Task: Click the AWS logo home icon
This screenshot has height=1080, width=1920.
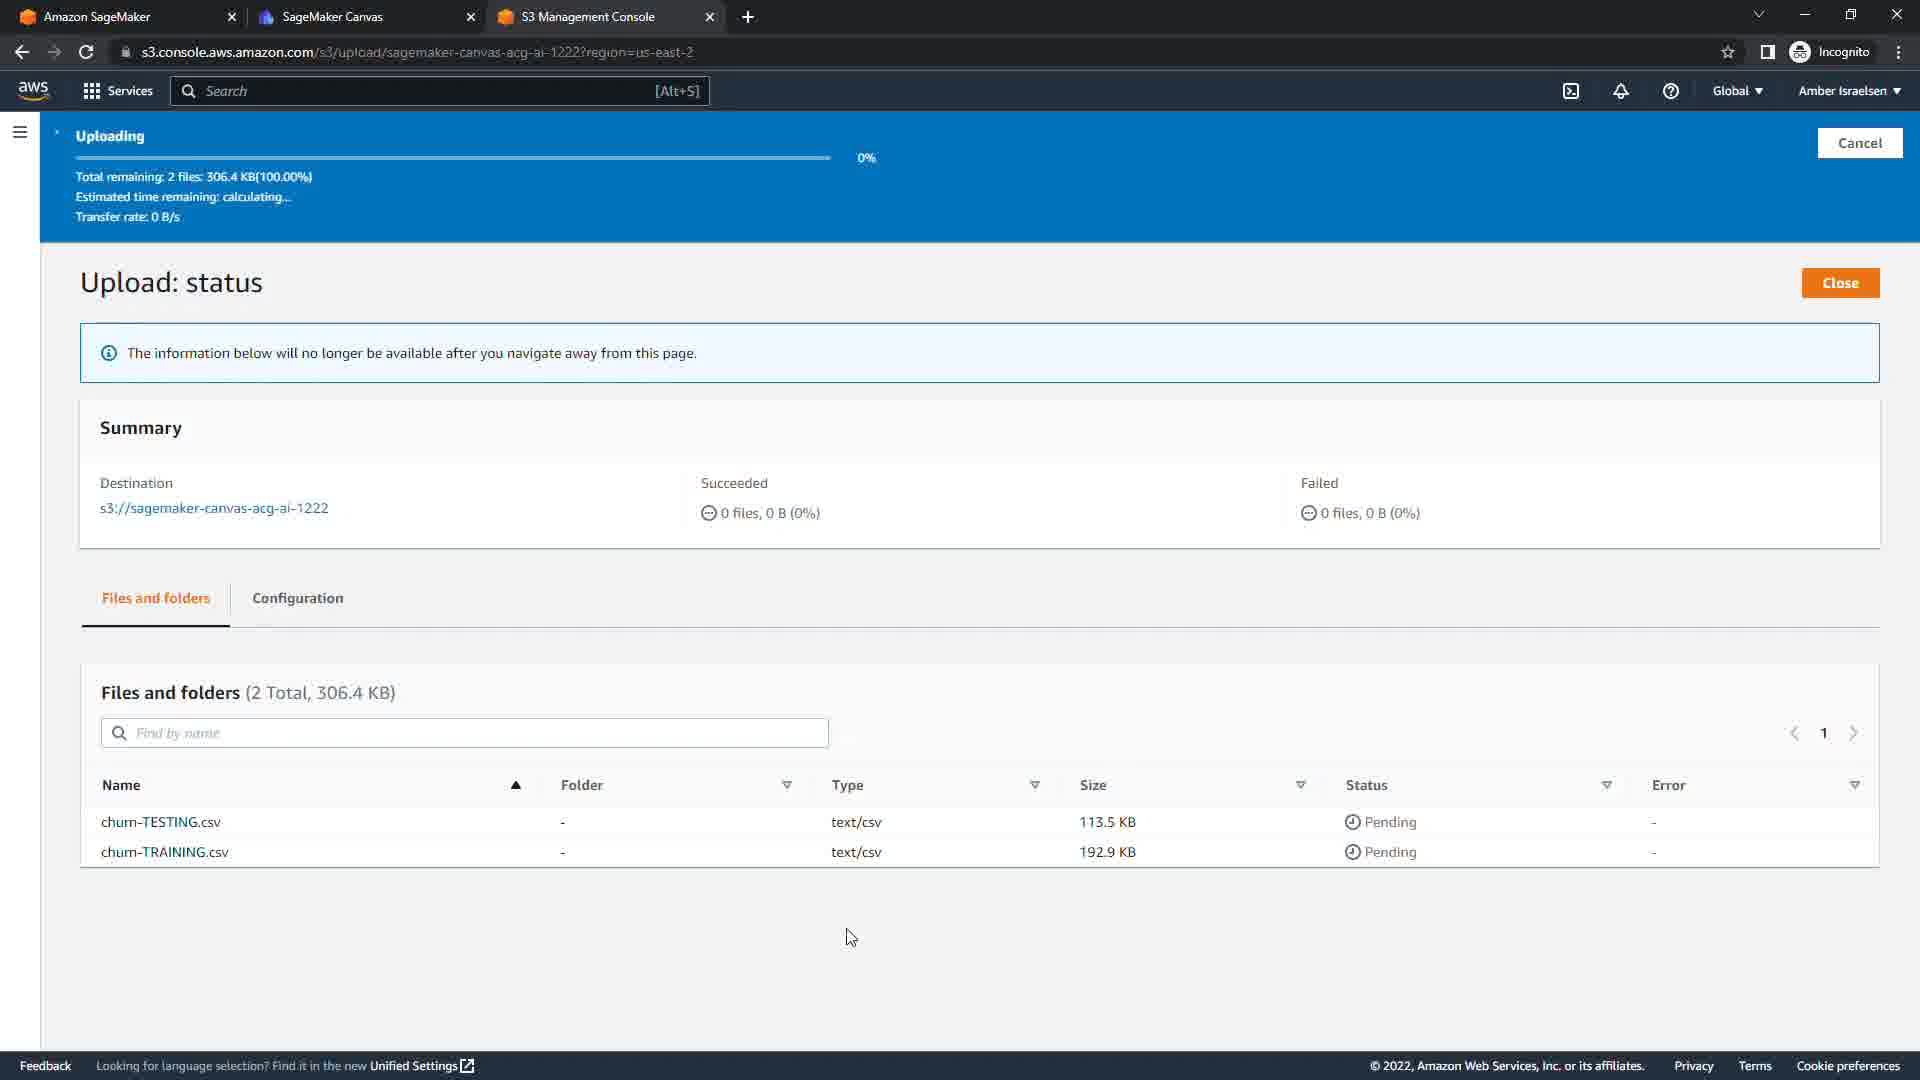Action: (33, 90)
